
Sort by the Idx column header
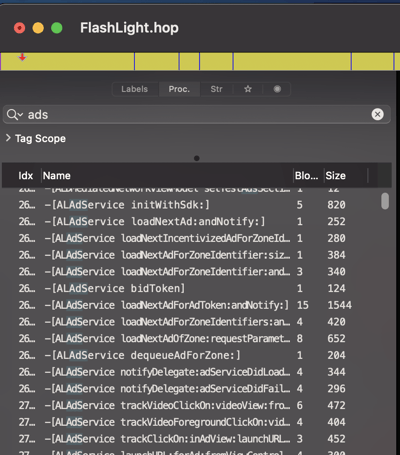25,176
